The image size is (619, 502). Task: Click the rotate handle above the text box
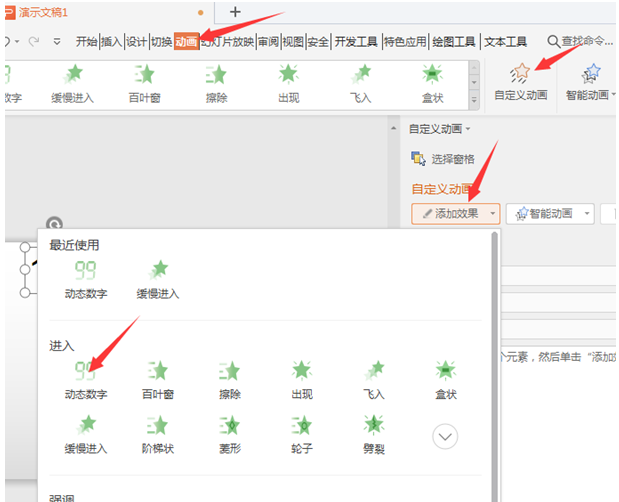[54, 224]
